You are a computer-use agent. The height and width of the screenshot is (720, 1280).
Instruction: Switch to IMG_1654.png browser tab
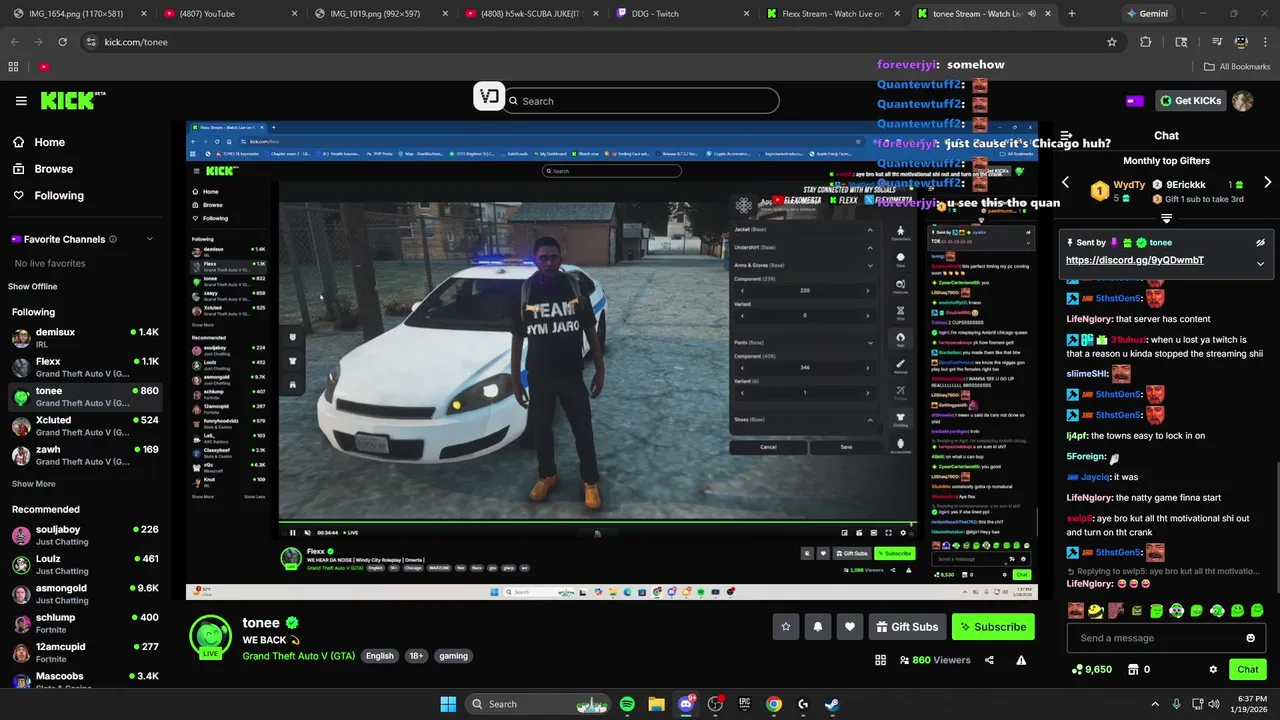[78, 14]
